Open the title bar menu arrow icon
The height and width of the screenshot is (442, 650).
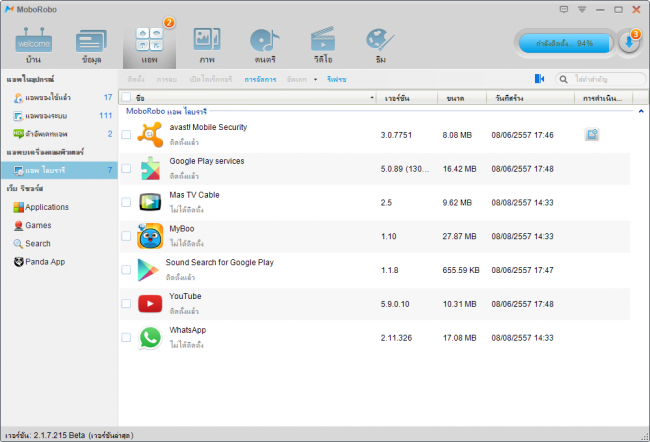[582, 9]
